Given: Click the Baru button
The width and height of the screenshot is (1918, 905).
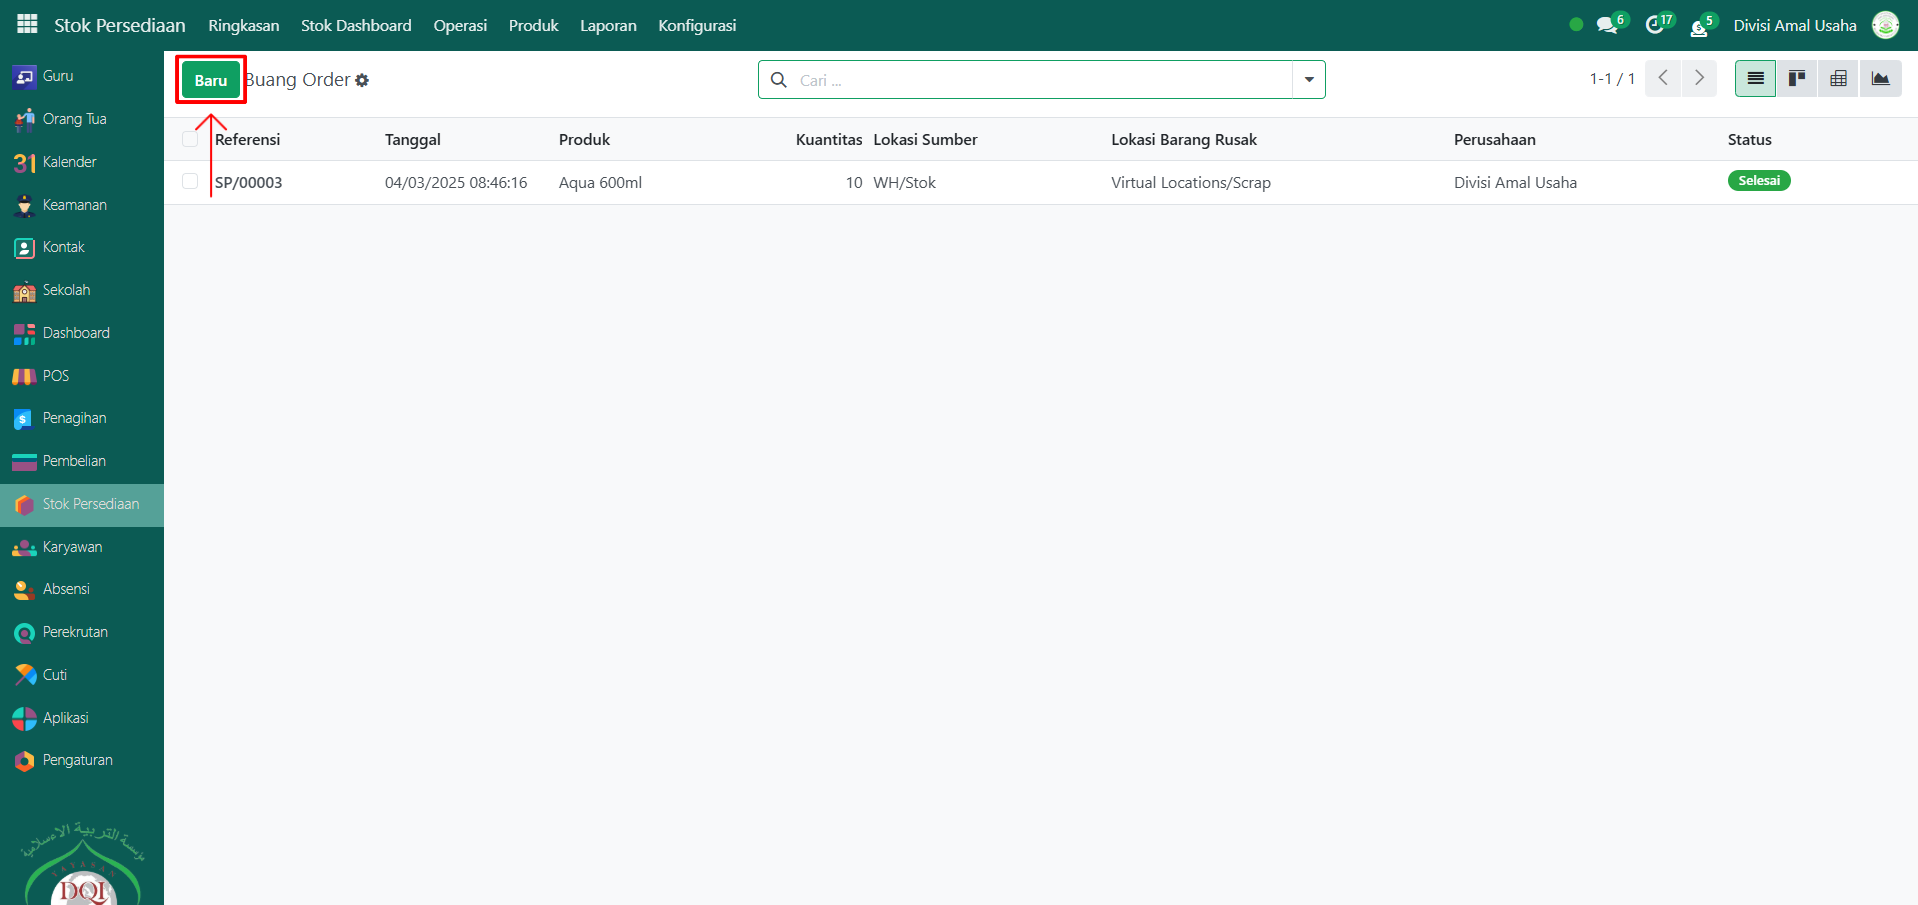Looking at the screenshot, I should [x=211, y=80].
